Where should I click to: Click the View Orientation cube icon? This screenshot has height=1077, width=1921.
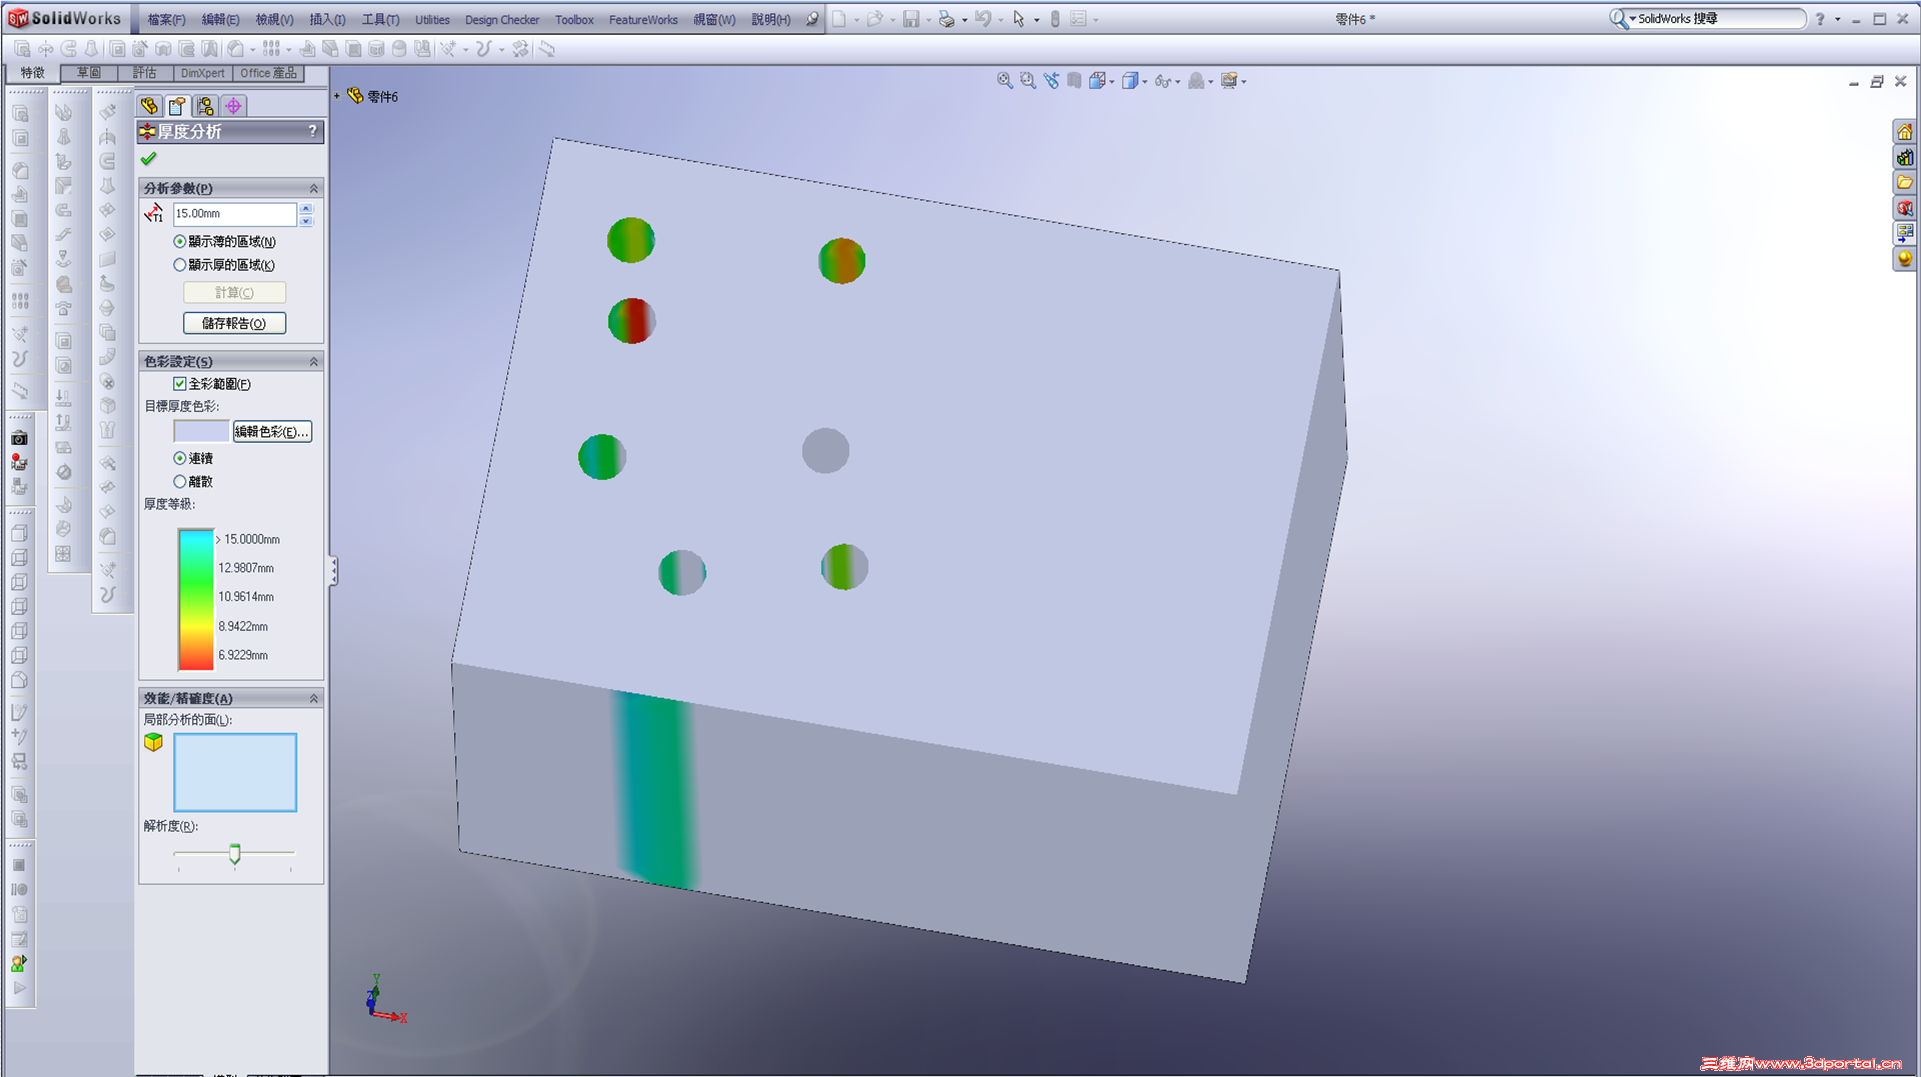[1097, 81]
